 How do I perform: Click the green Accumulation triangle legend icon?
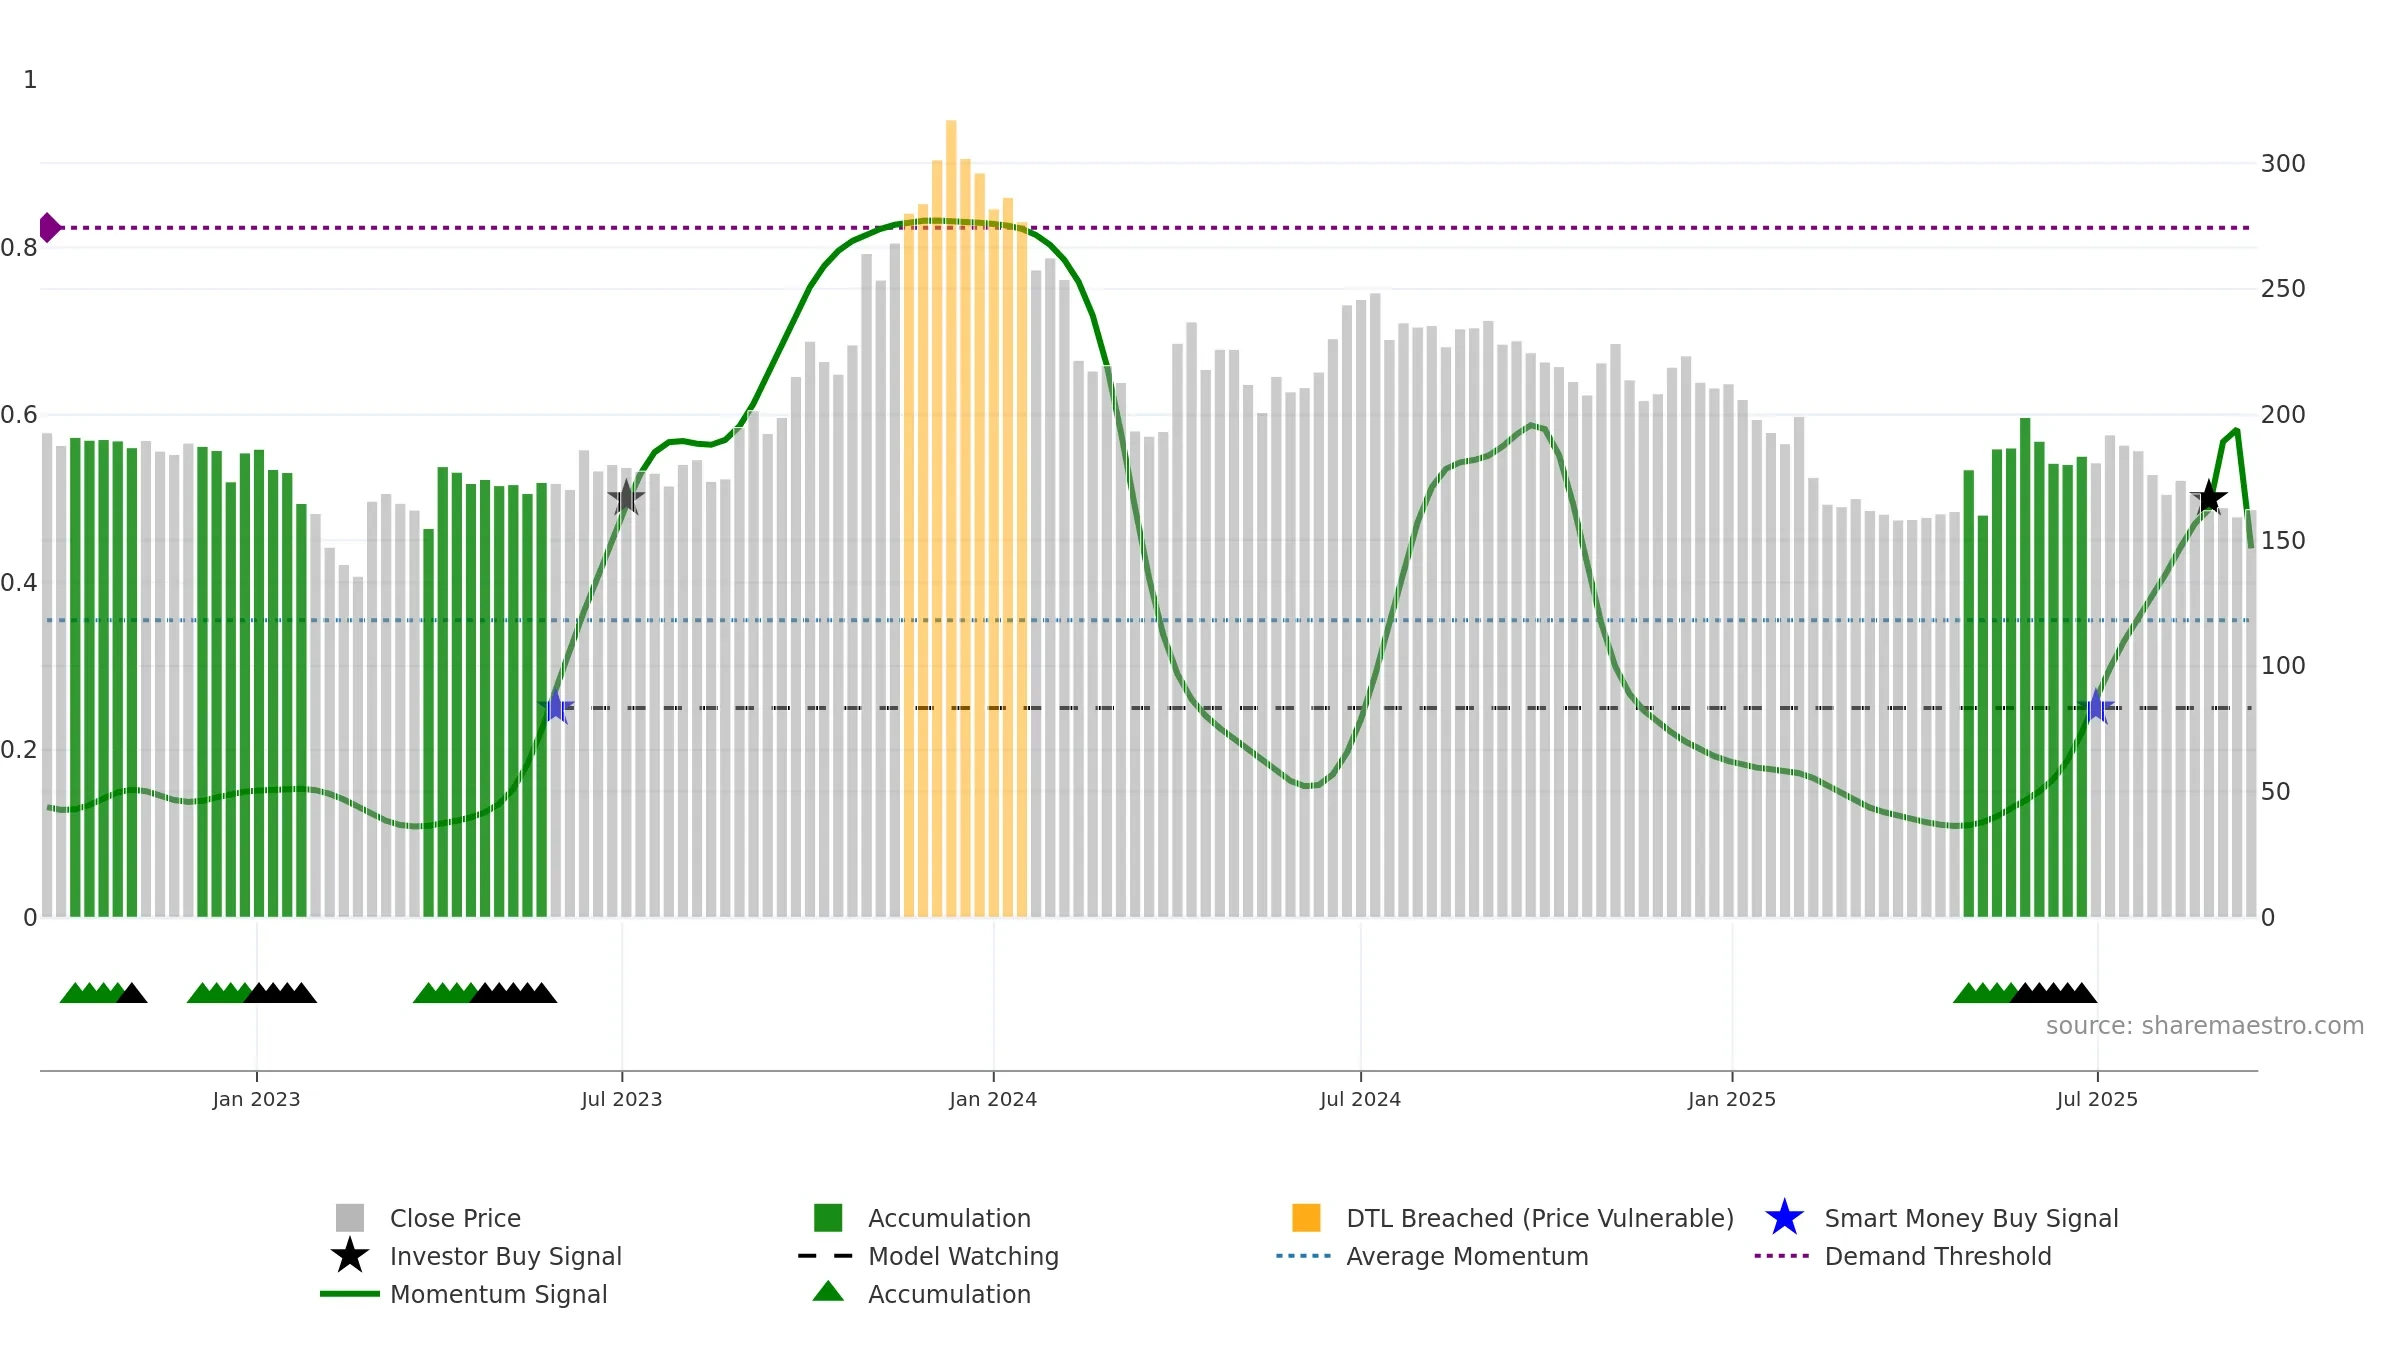[828, 1292]
